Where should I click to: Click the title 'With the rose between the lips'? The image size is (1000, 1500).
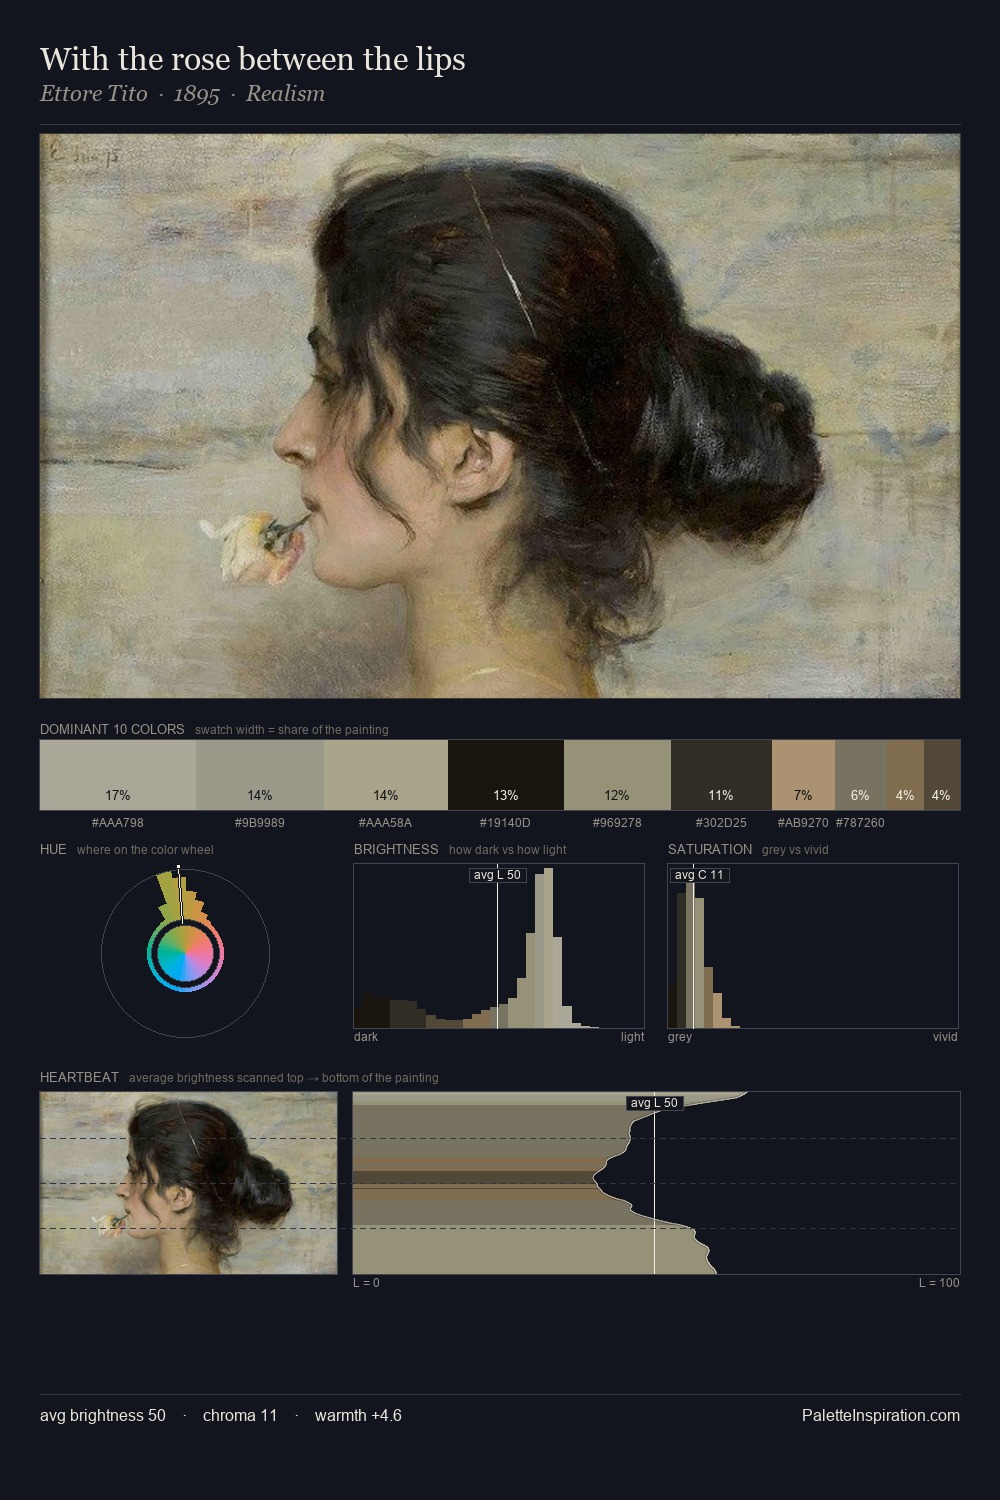tap(253, 59)
